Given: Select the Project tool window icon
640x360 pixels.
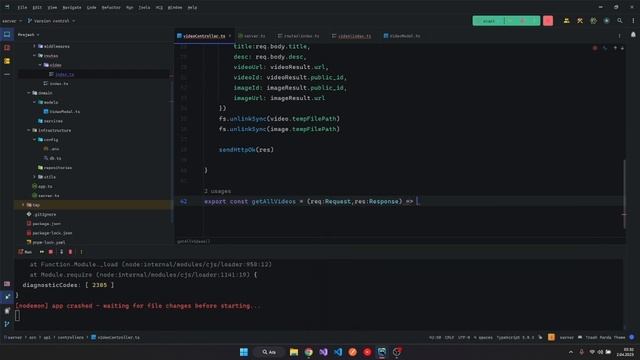Looking at the screenshot, I should pos(7,35).
